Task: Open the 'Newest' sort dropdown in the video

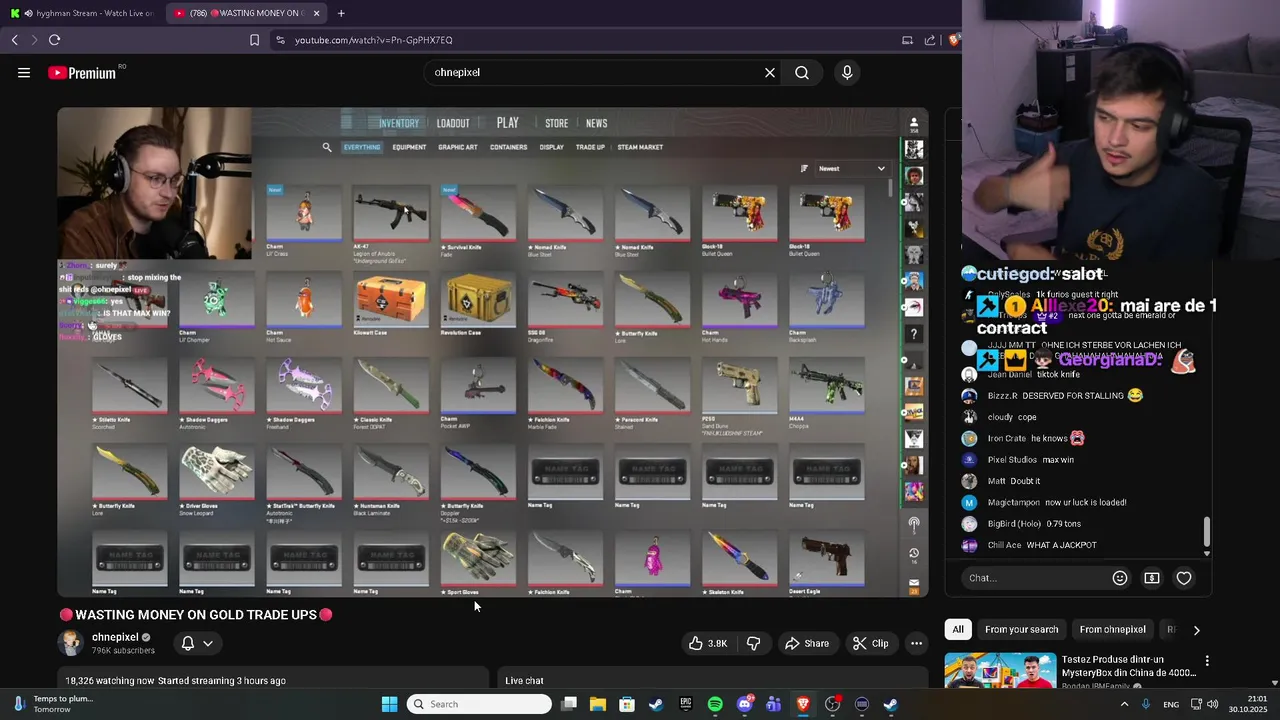Action: click(x=851, y=168)
